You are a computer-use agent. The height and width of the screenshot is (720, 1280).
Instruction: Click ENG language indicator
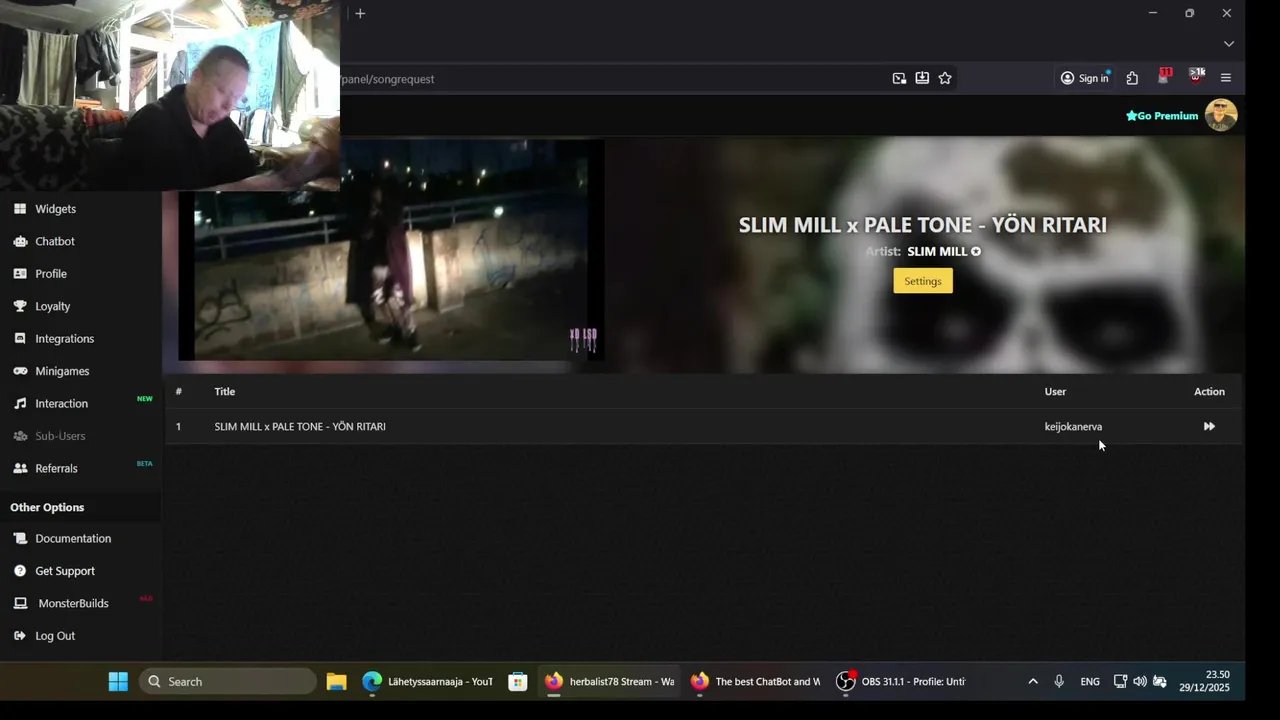pyautogui.click(x=1090, y=682)
